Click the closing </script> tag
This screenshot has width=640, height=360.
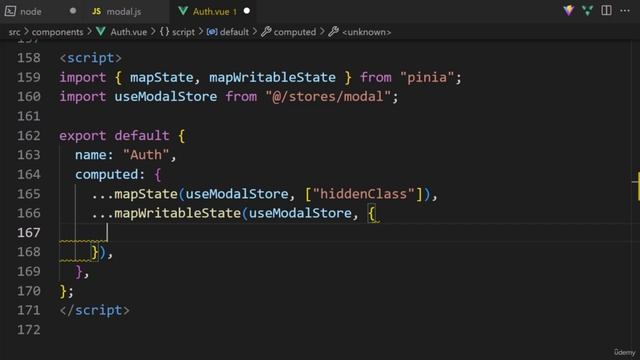tap(95, 310)
